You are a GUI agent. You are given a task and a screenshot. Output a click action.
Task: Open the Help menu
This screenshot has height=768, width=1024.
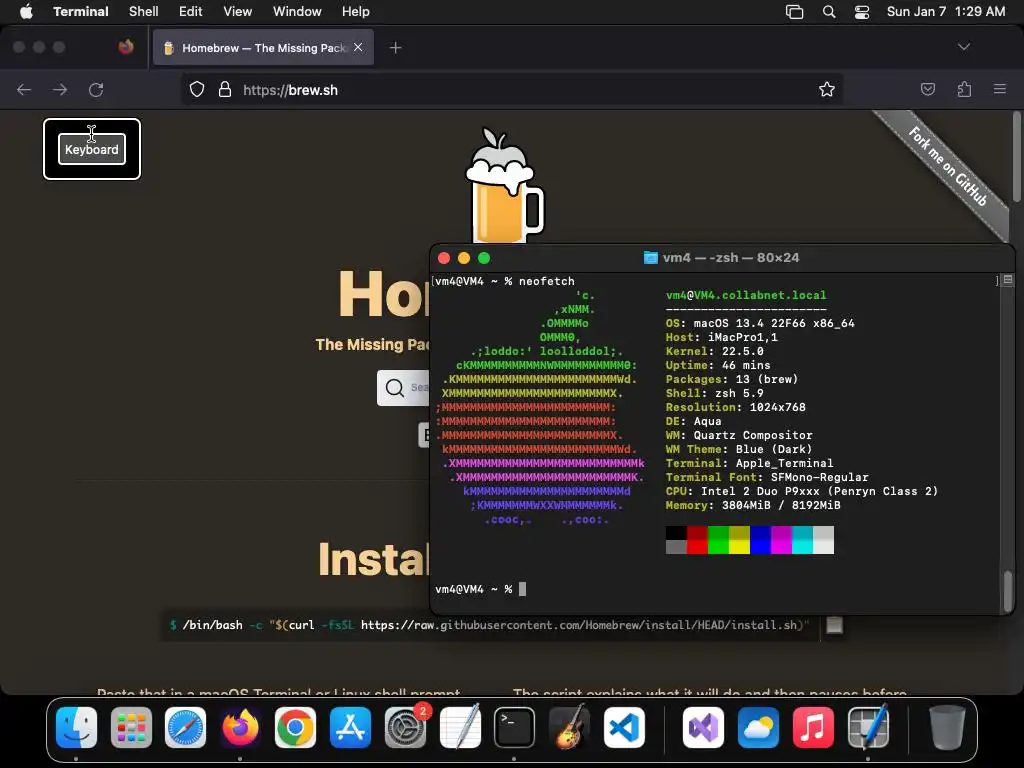[x=356, y=12]
